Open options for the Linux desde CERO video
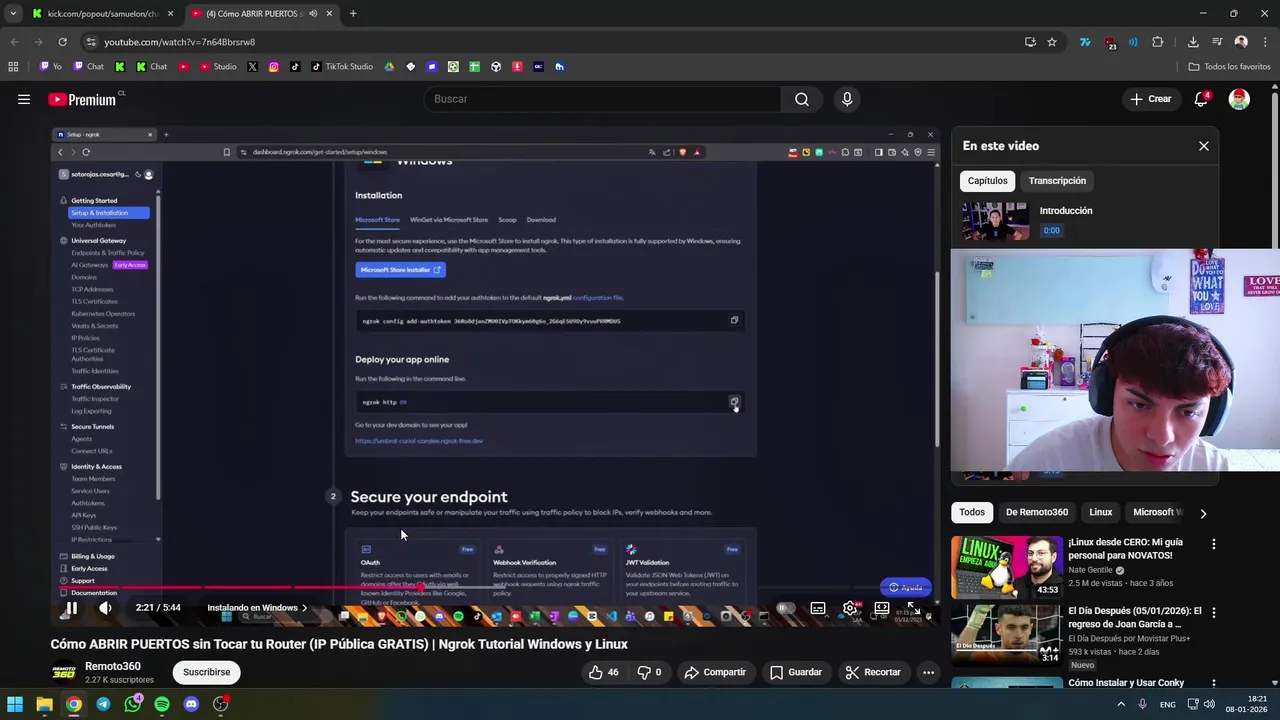The height and width of the screenshot is (720, 1280). tap(1214, 544)
